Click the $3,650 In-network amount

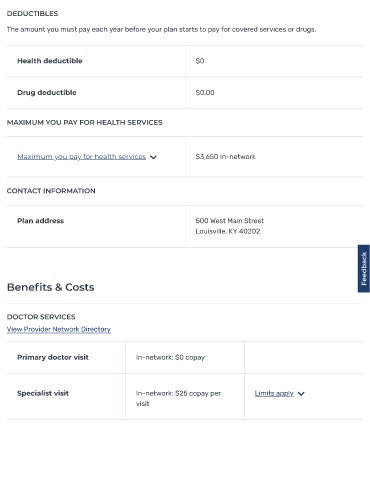click(x=225, y=157)
